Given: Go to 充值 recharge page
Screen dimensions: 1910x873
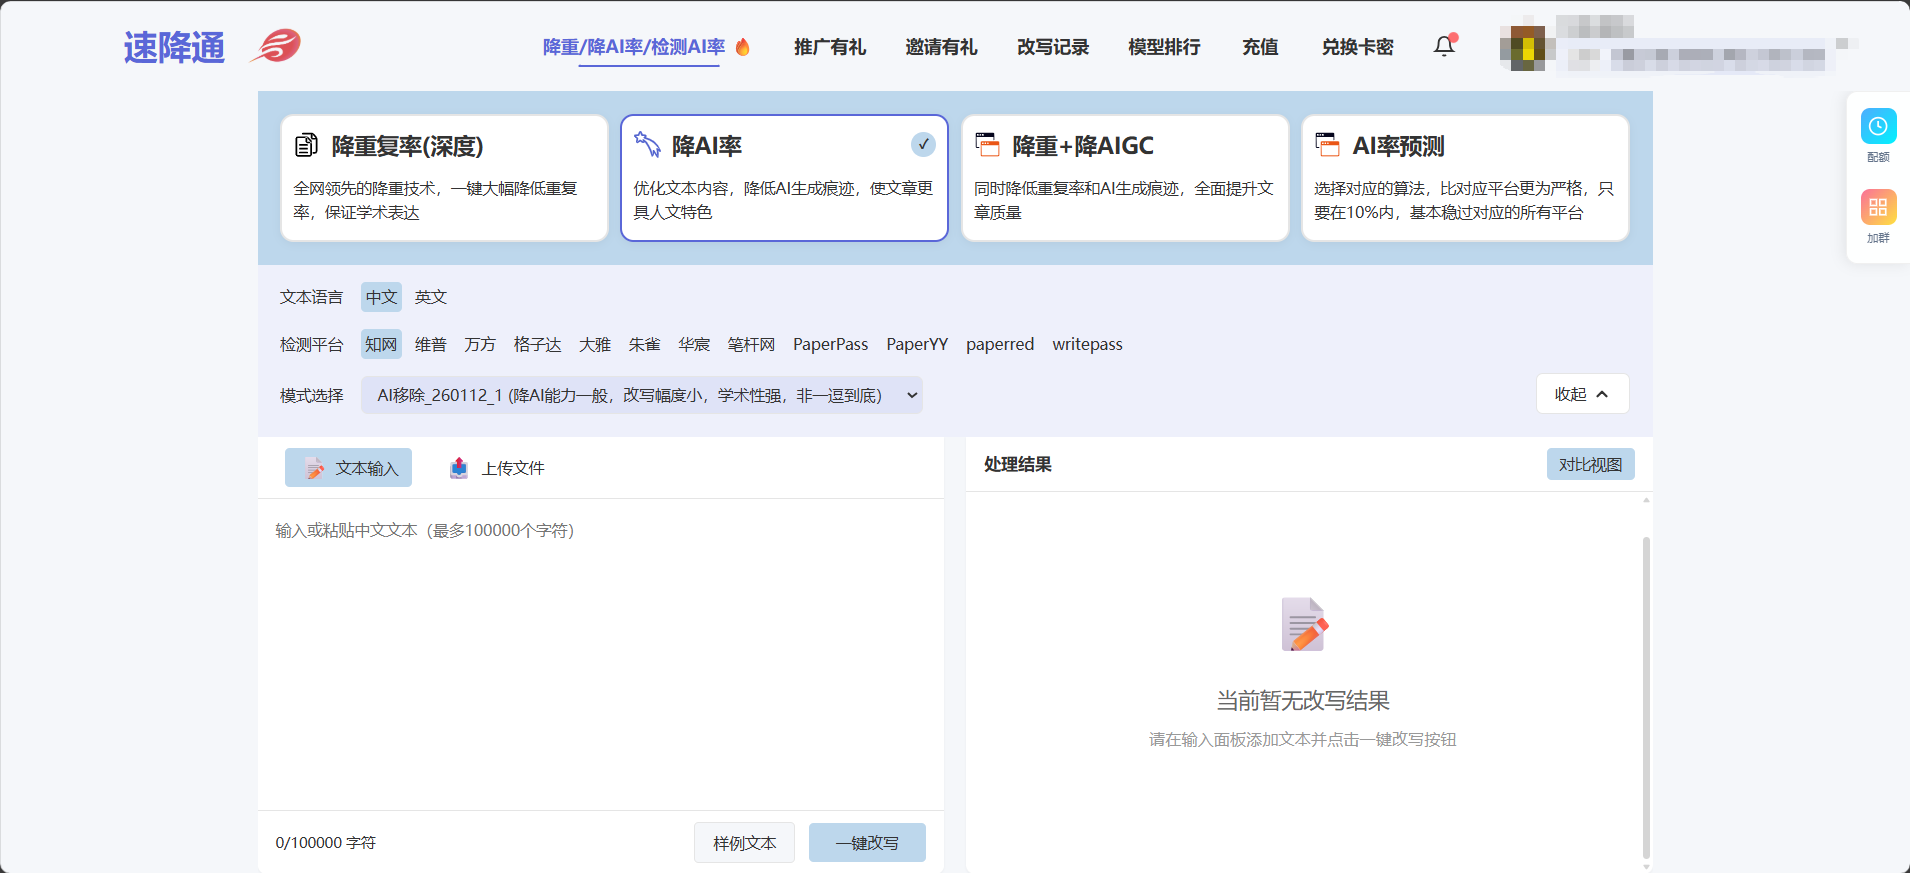Looking at the screenshot, I should tap(1260, 47).
